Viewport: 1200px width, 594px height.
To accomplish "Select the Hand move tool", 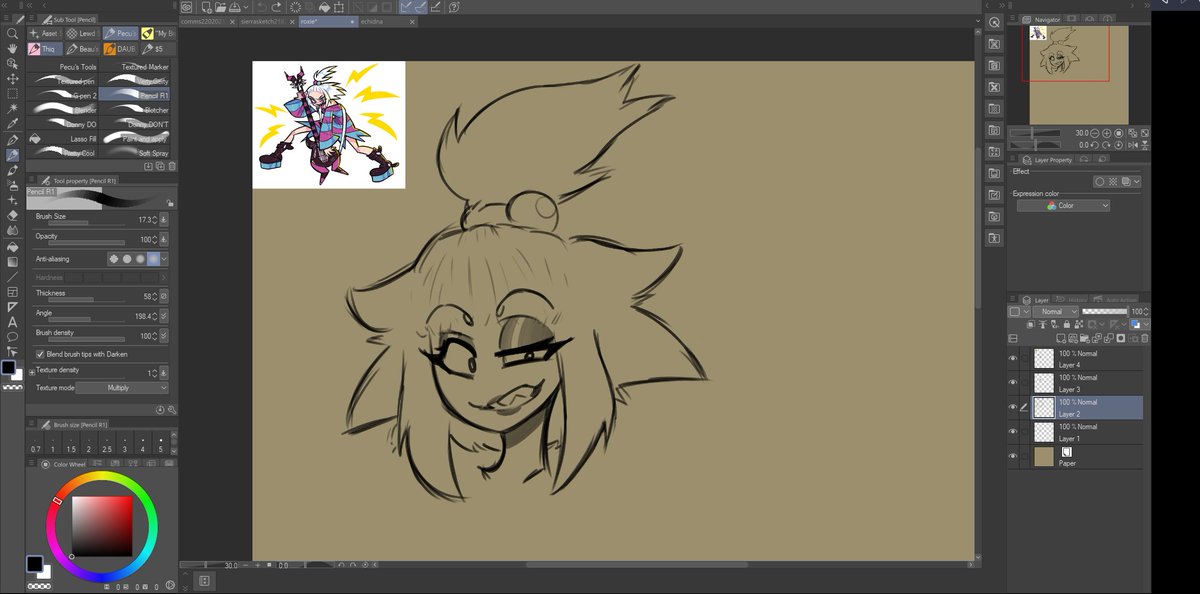I will [12, 48].
